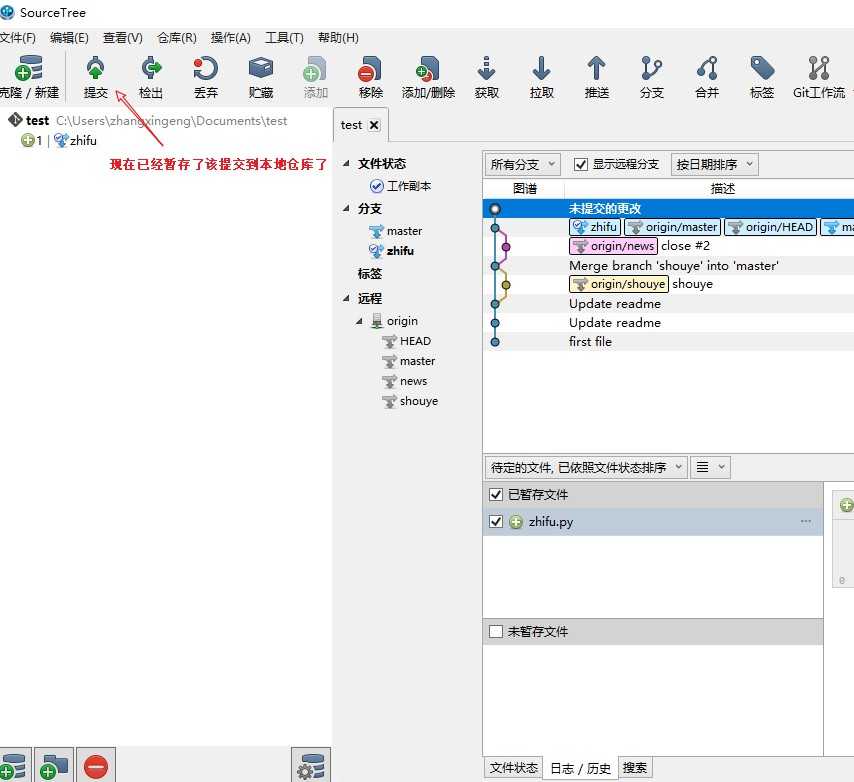Select the origin shouye remote branch
Image resolution: width=854 pixels, height=782 pixels.
click(410, 401)
